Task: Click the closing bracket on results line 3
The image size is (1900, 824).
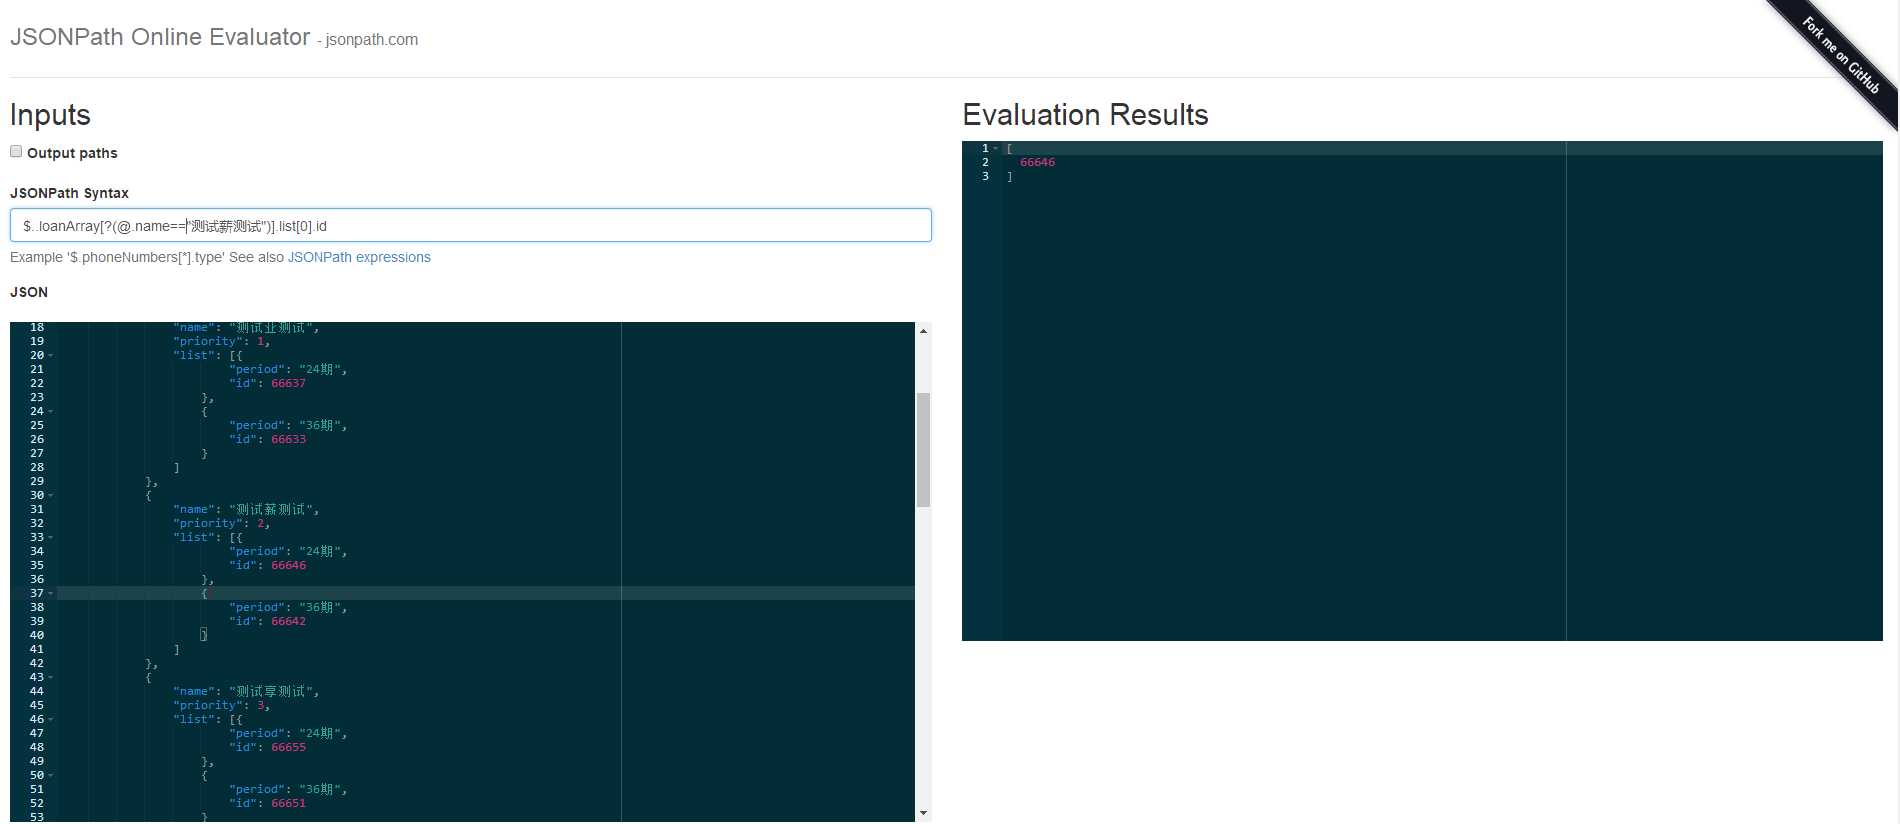Action: (1010, 177)
